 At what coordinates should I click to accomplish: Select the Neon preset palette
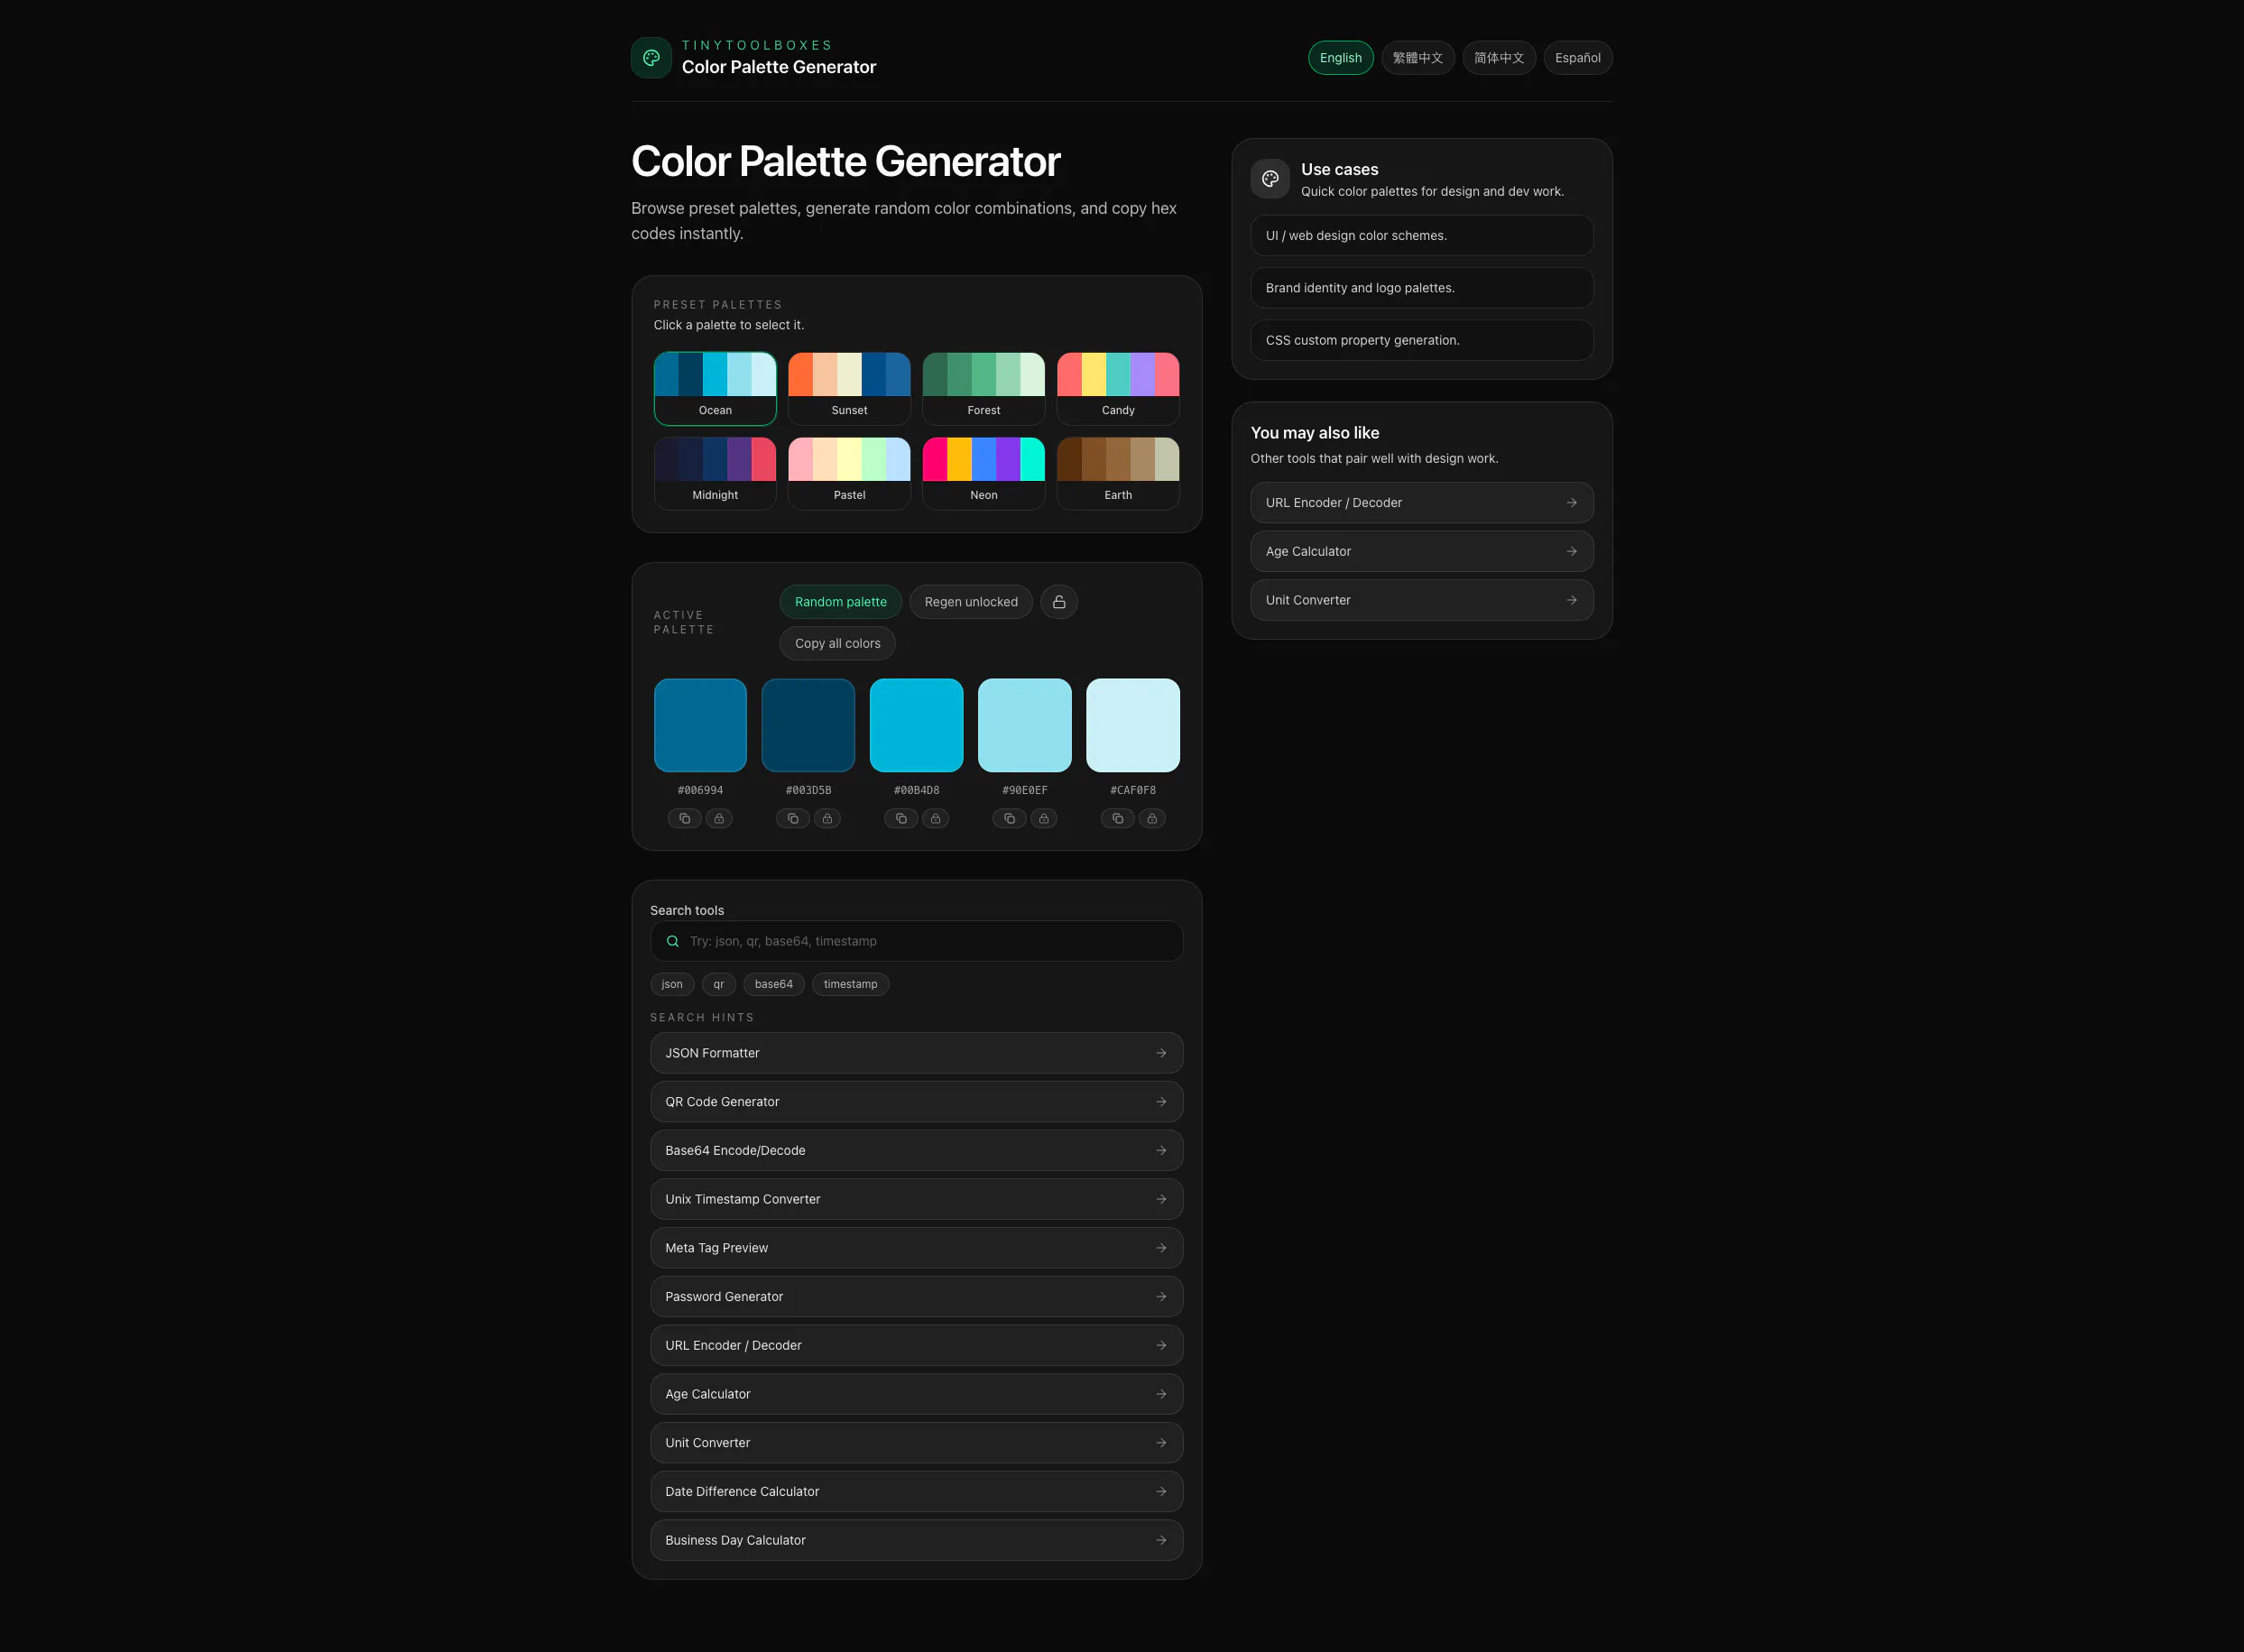coord(983,474)
